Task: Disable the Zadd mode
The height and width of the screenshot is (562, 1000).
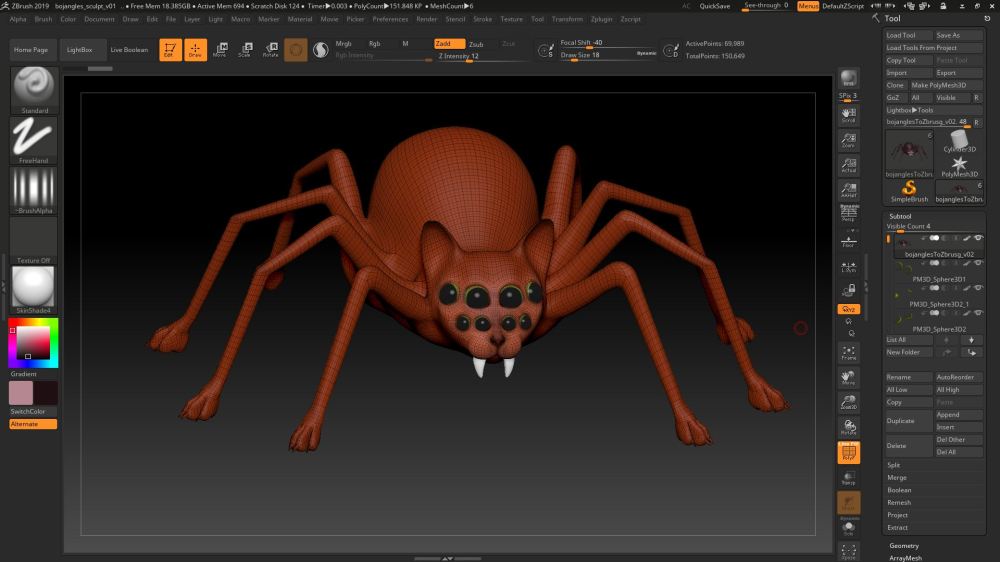Action: pos(449,44)
